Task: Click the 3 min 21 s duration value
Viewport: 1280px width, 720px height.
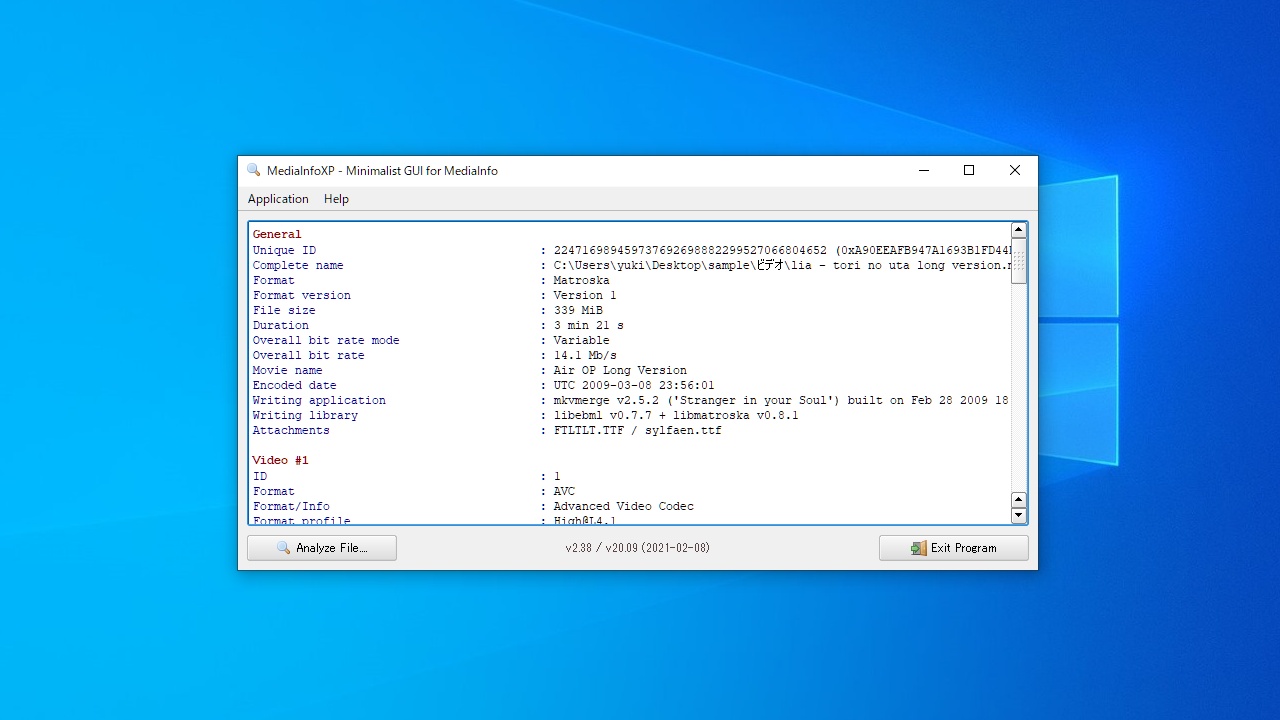Action: [589, 325]
